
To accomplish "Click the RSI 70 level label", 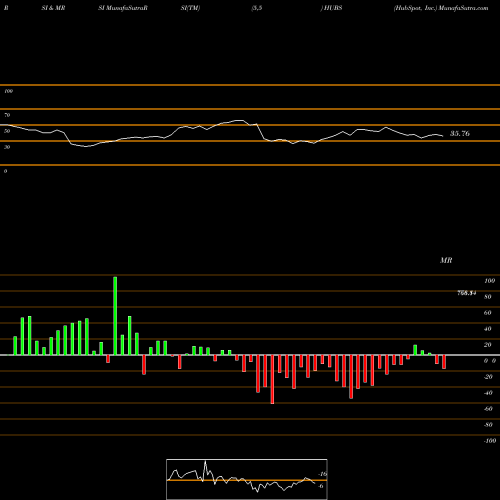I will point(7,115).
